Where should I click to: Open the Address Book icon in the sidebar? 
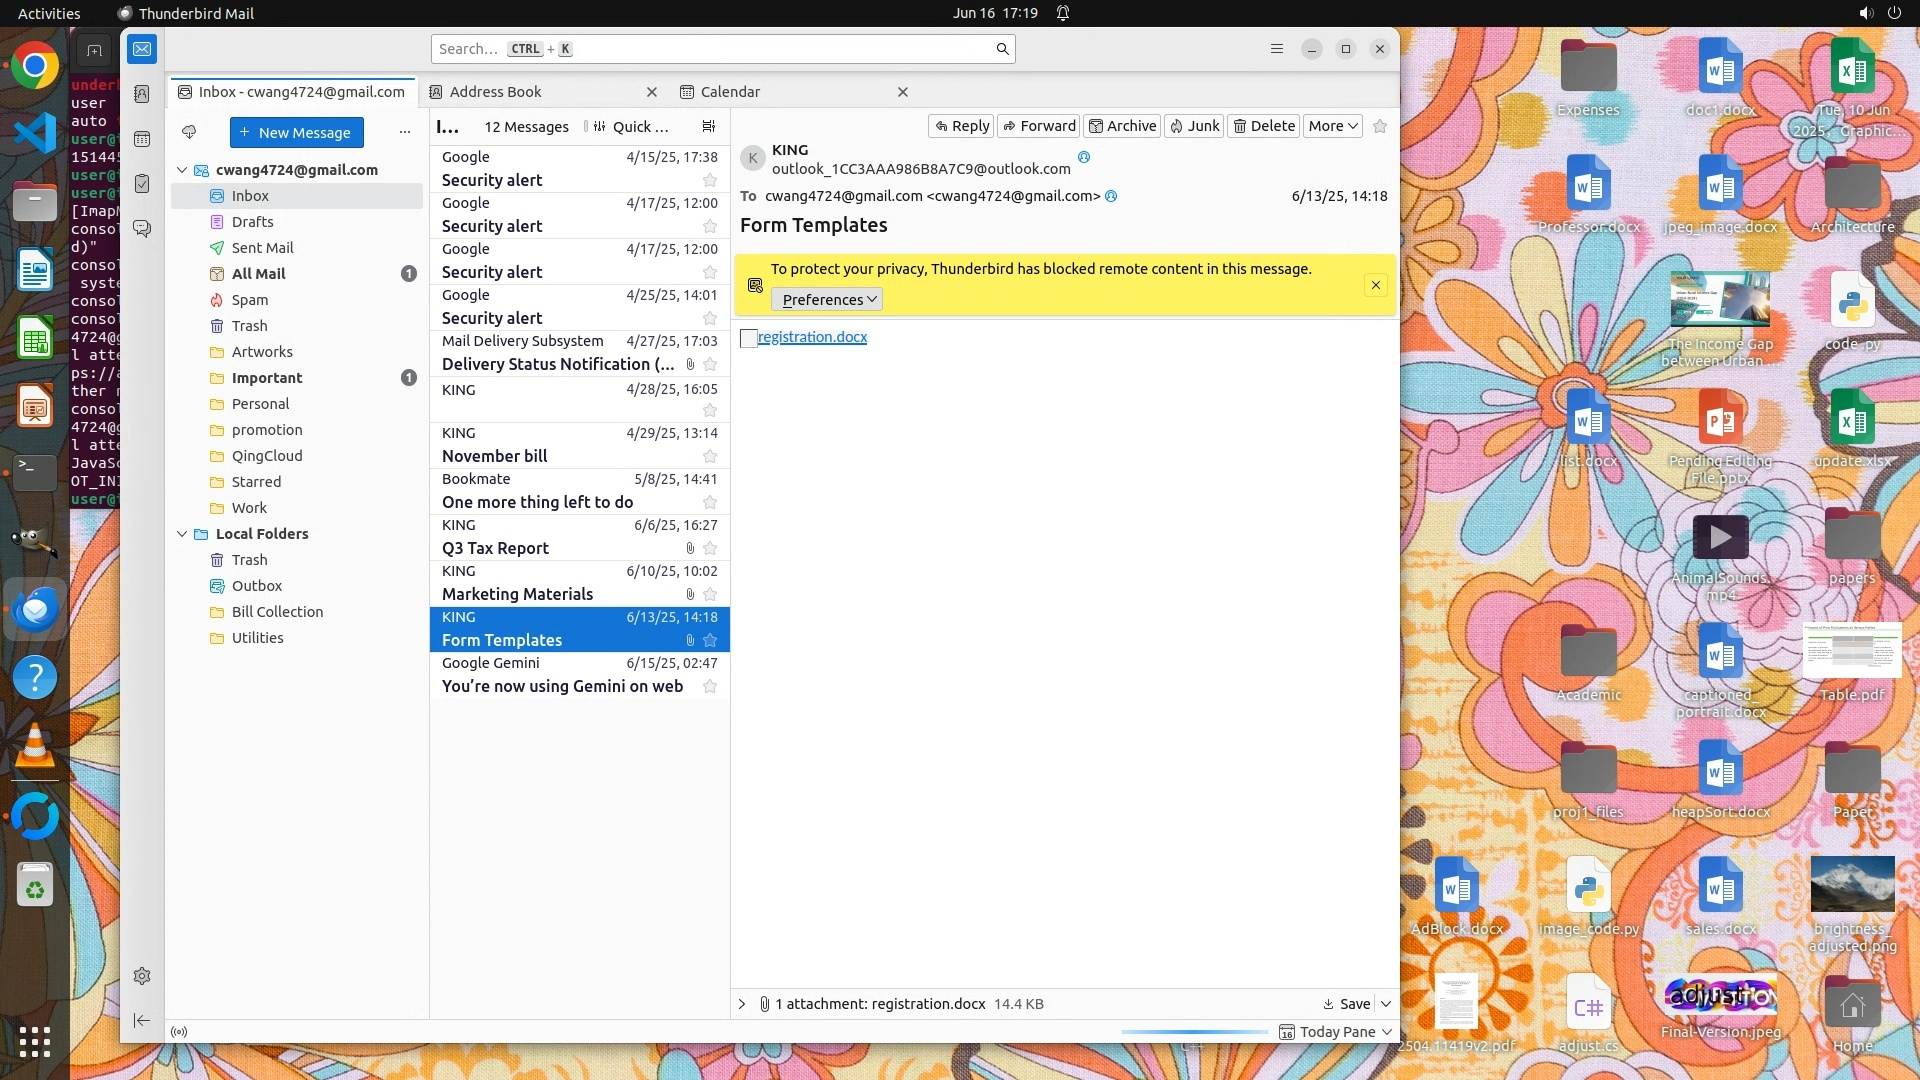[142, 93]
